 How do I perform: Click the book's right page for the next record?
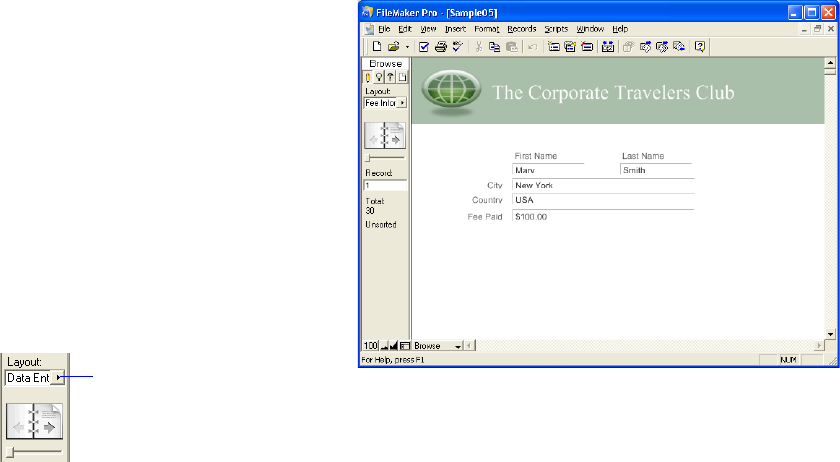[395, 136]
